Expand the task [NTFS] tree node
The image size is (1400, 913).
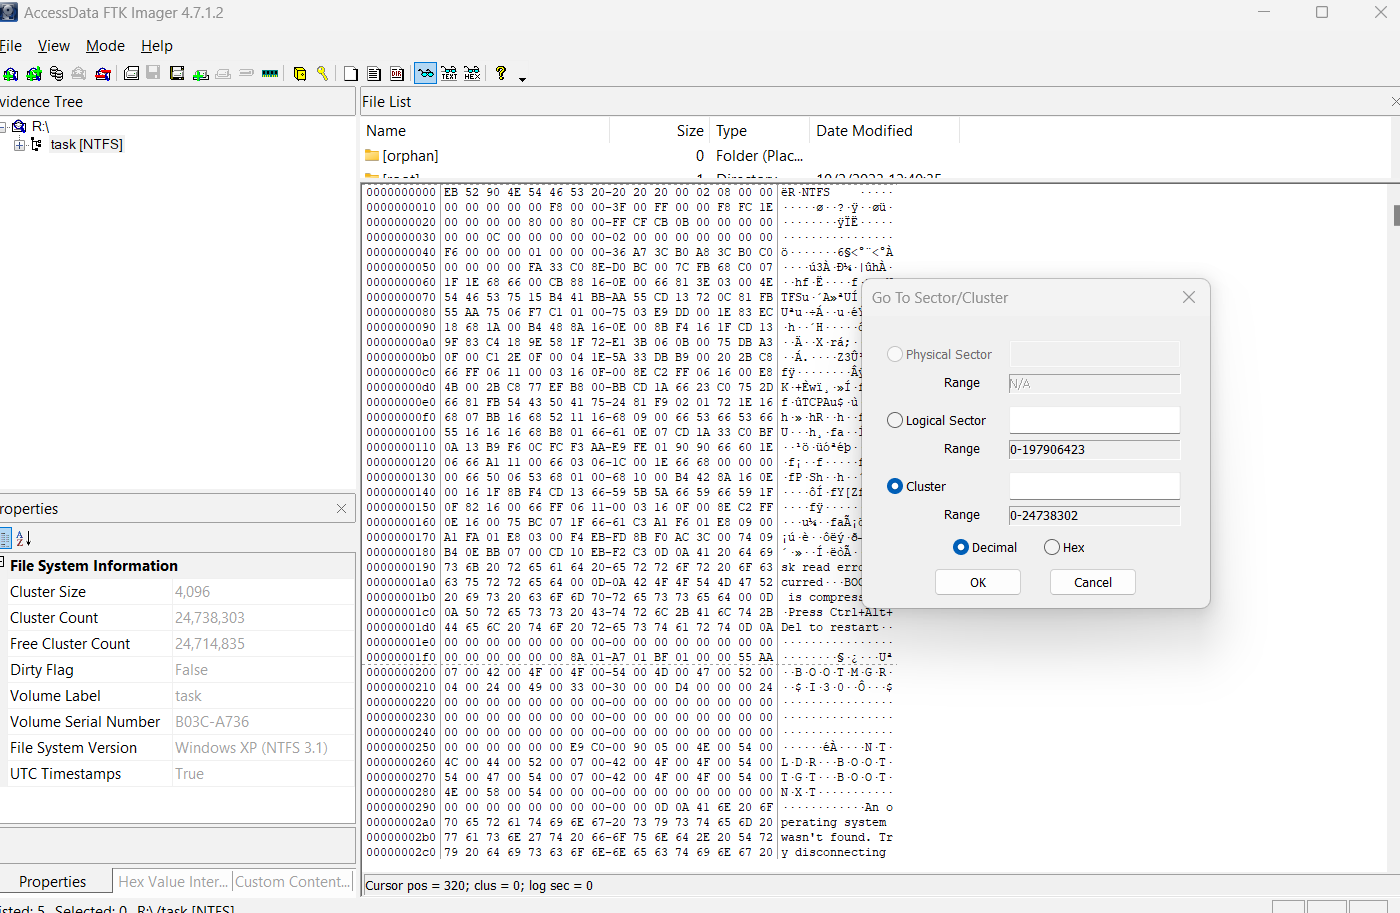click(x=19, y=145)
